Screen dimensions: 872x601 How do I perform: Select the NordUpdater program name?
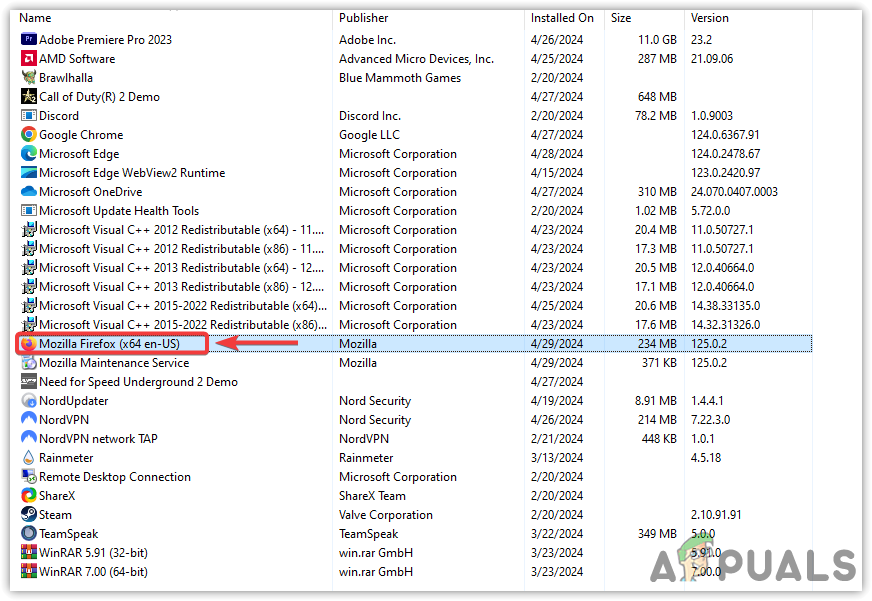(x=73, y=401)
